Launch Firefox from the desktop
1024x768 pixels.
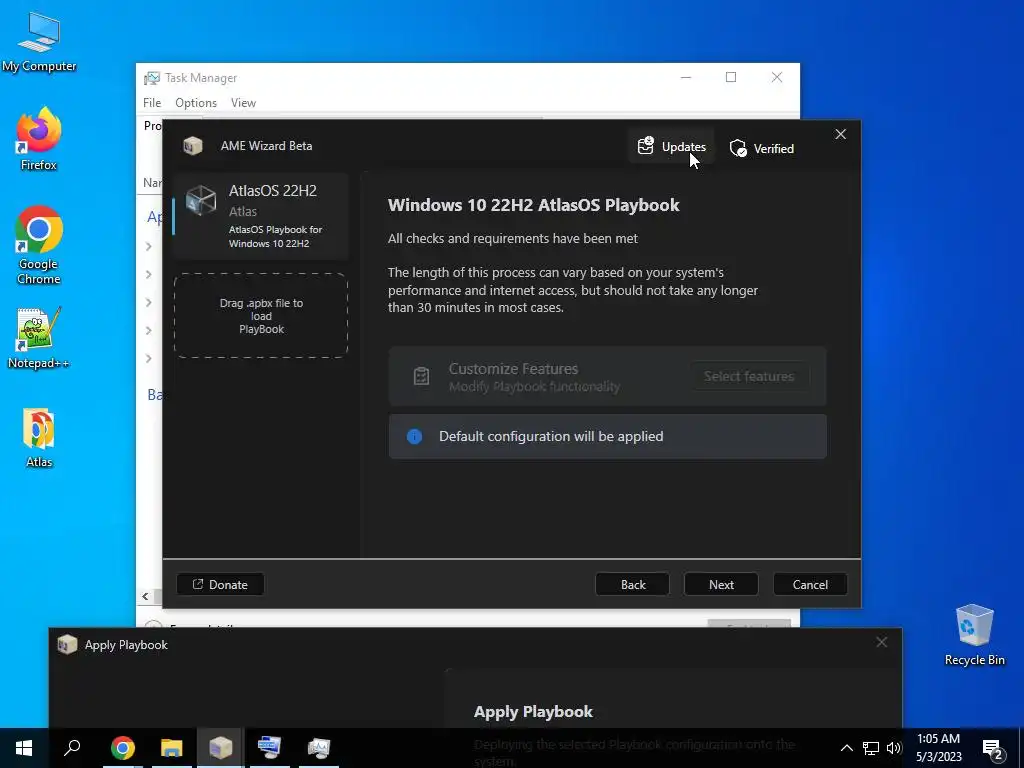(x=39, y=138)
